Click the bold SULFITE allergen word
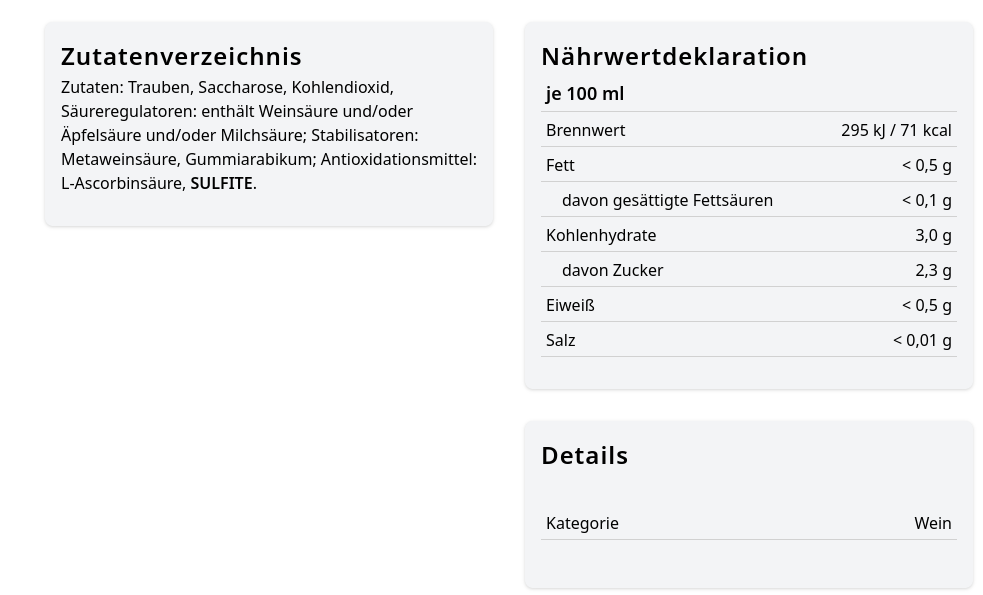The height and width of the screenshot is (595, 983). [x=221, y=183]
